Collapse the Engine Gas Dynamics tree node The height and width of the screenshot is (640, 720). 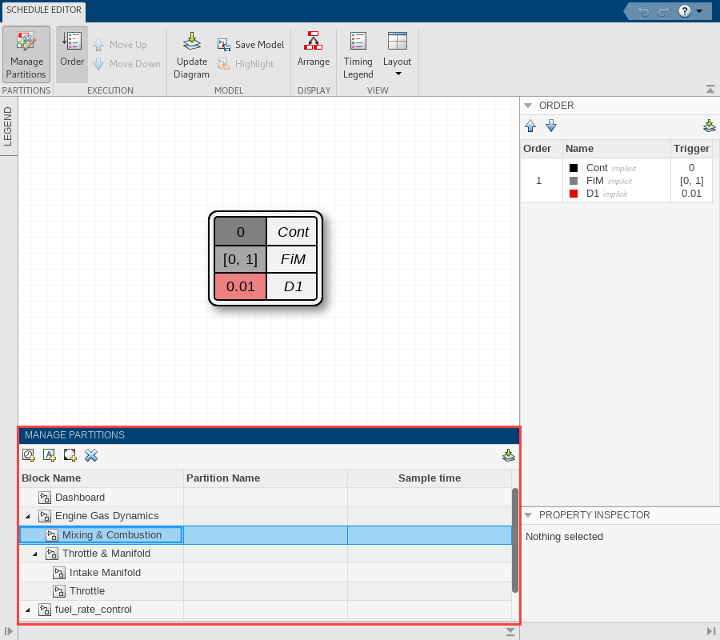27,516
